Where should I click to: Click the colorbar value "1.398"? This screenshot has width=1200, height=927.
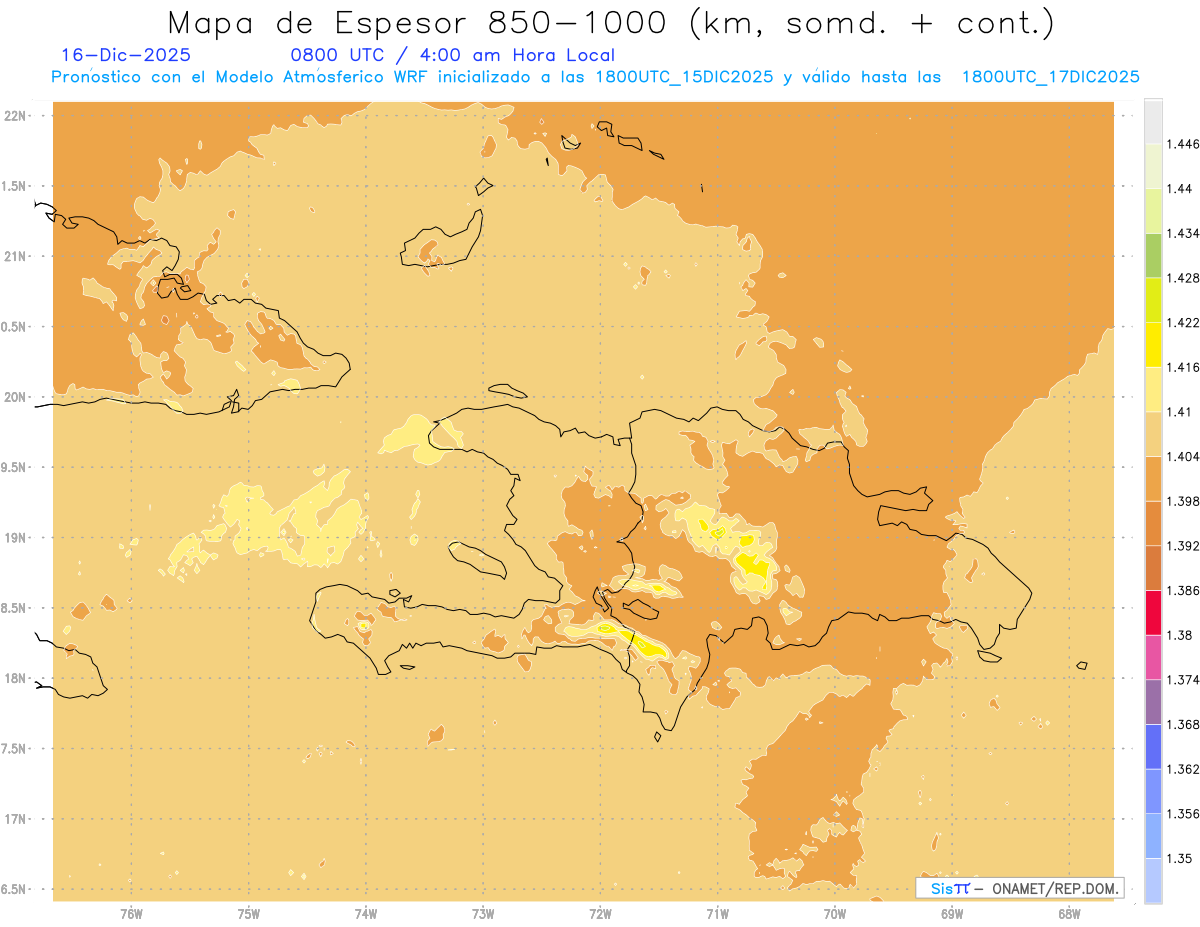1183,501
